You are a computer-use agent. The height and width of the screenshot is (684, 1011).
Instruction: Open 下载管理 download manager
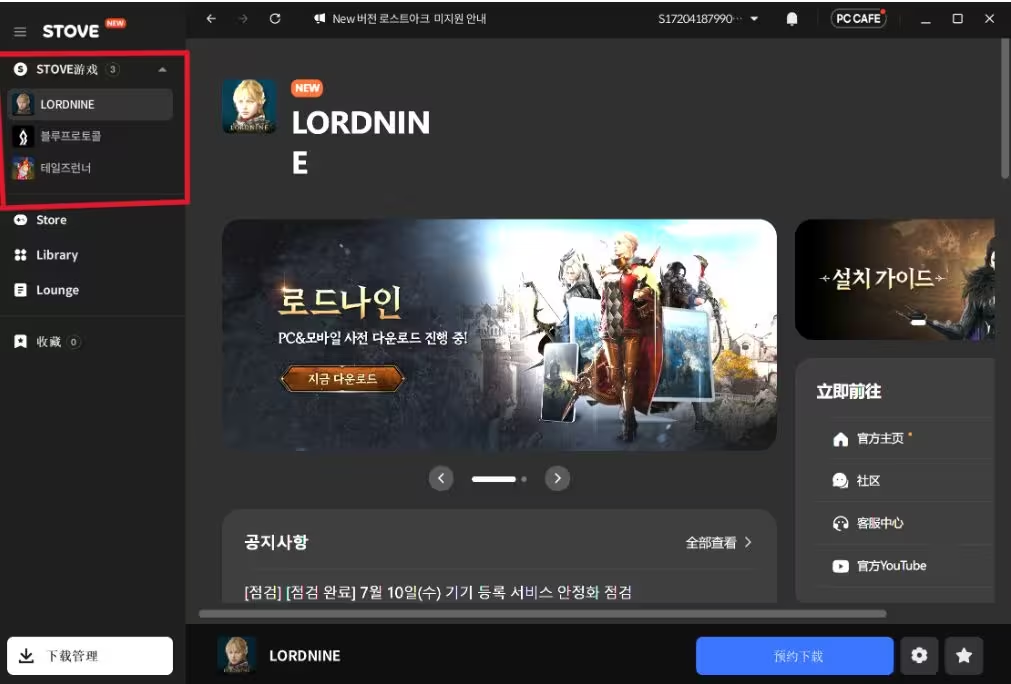pyautogui.click(x=90, y=656)
